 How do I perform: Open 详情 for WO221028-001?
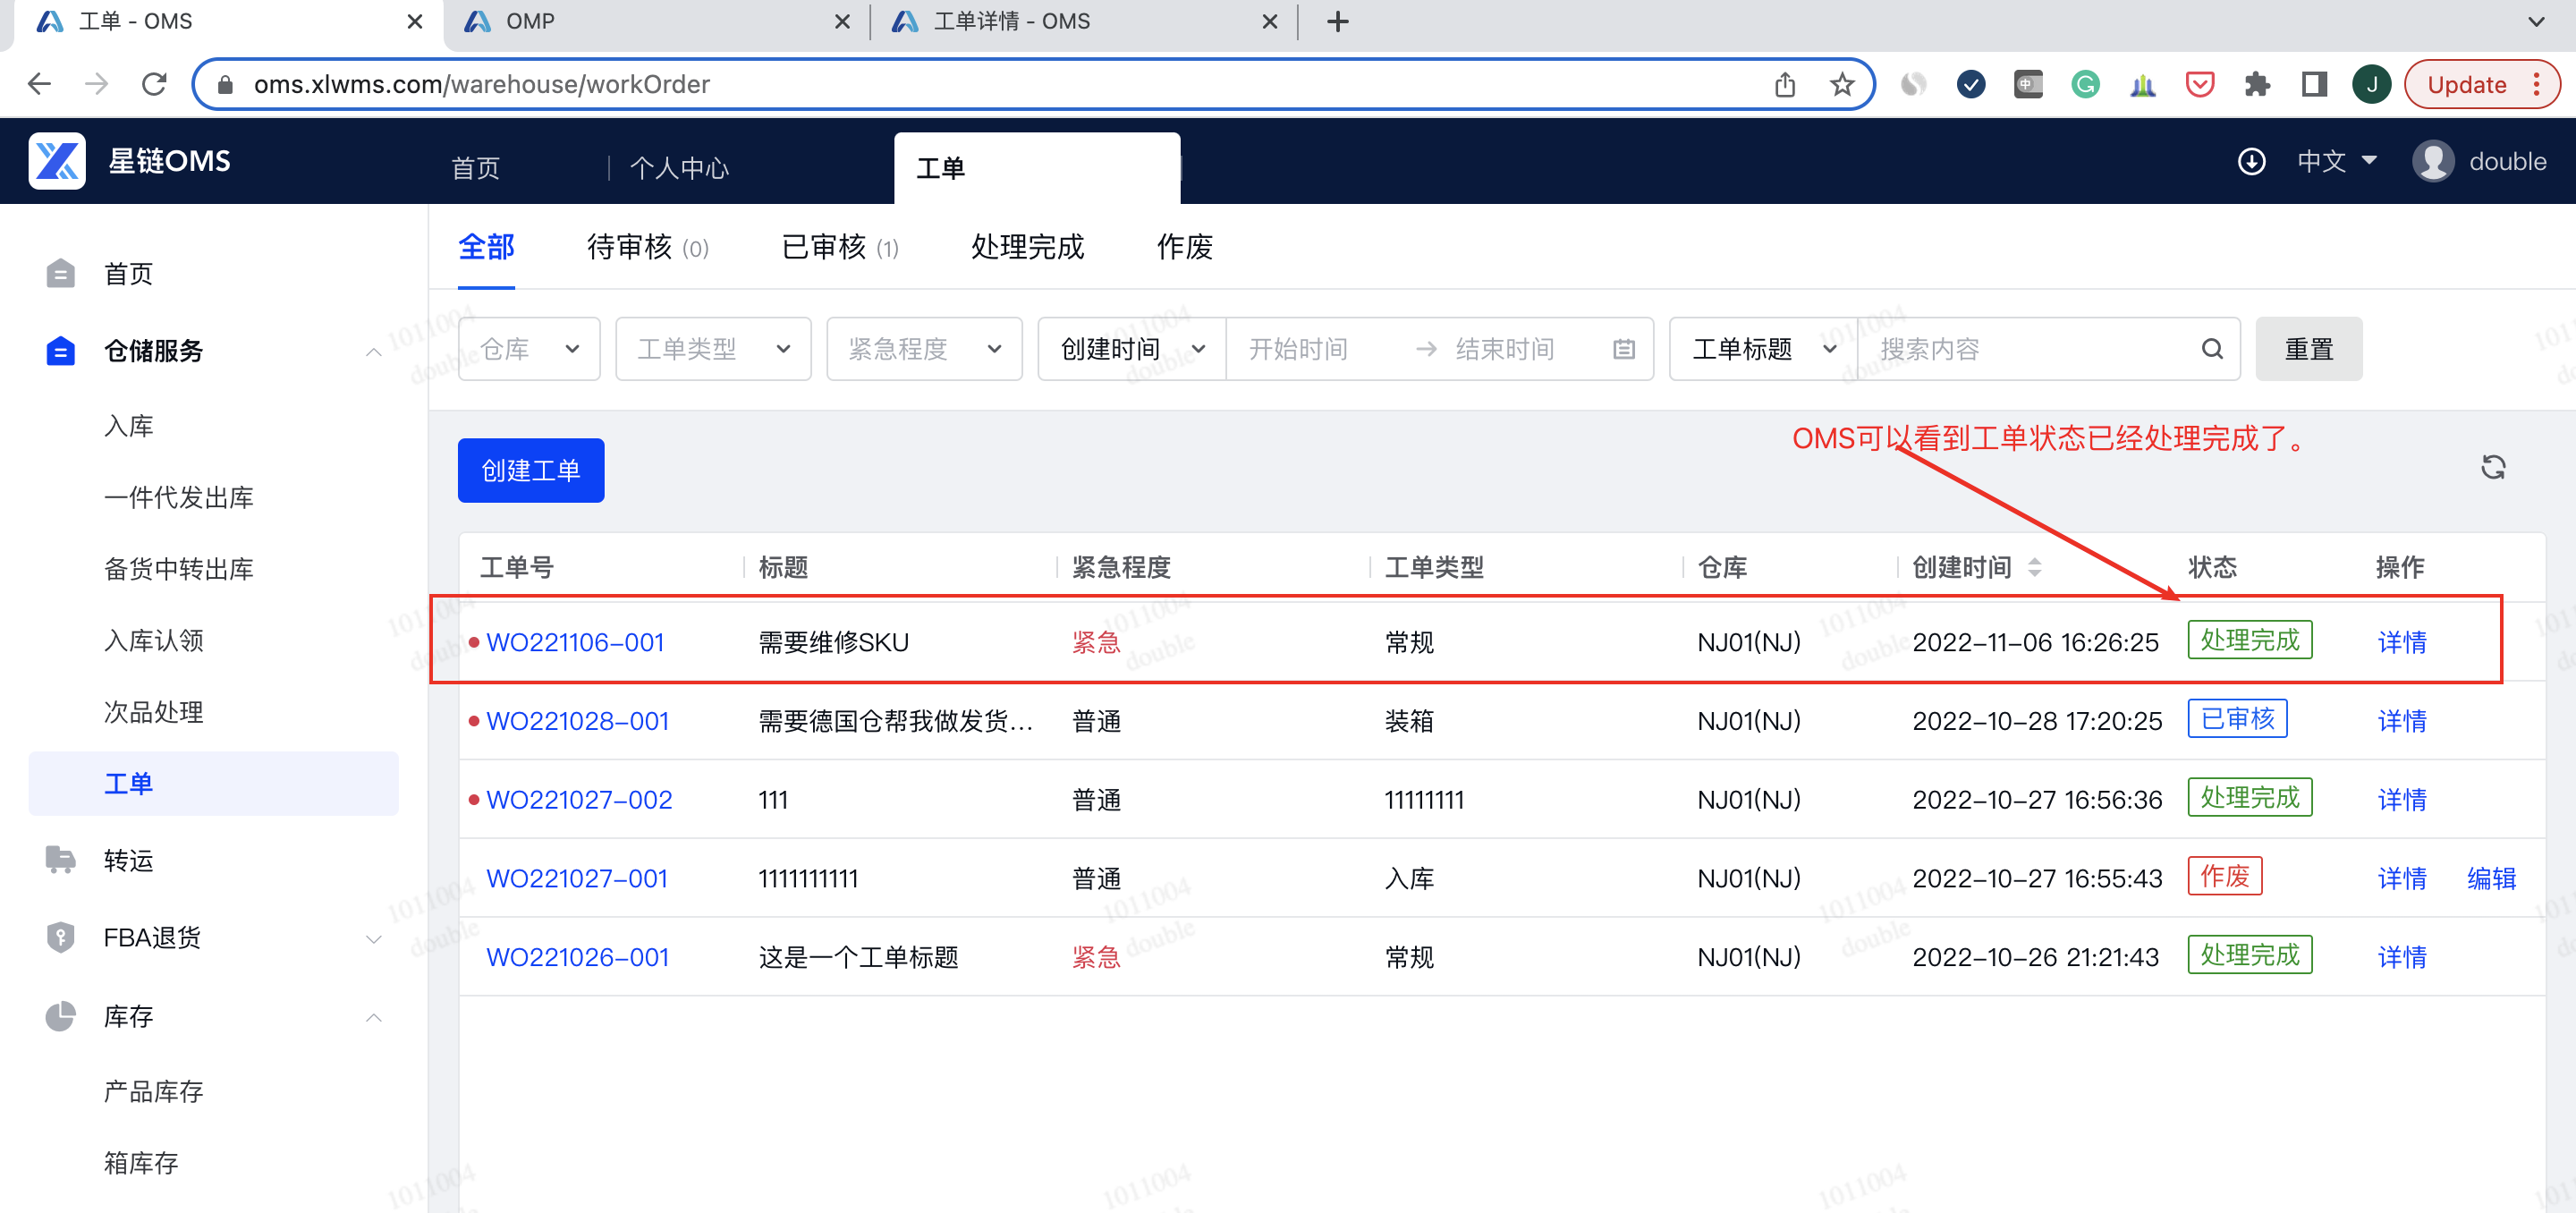click(x=2401, y=721)
